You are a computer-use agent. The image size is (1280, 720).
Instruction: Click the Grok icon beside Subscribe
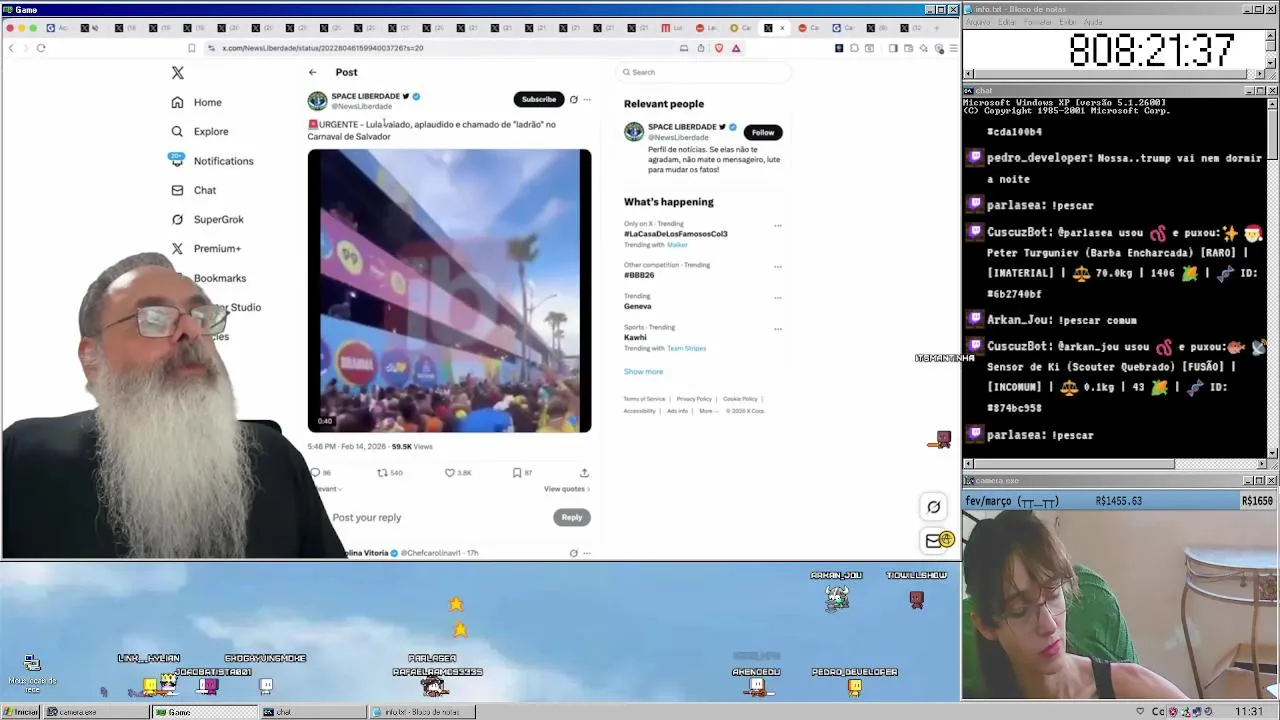[573, 99]
